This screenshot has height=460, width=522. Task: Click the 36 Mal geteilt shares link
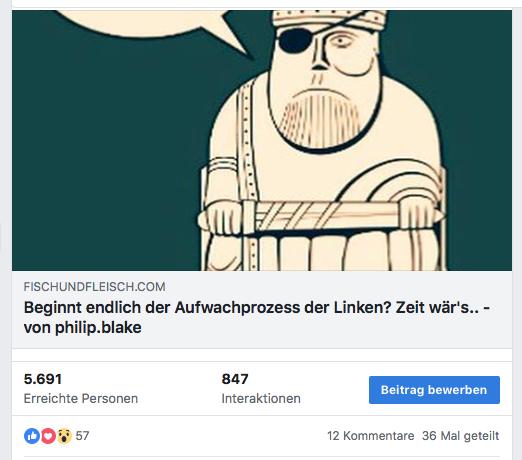pyautogui.click(x=460, y=436)
